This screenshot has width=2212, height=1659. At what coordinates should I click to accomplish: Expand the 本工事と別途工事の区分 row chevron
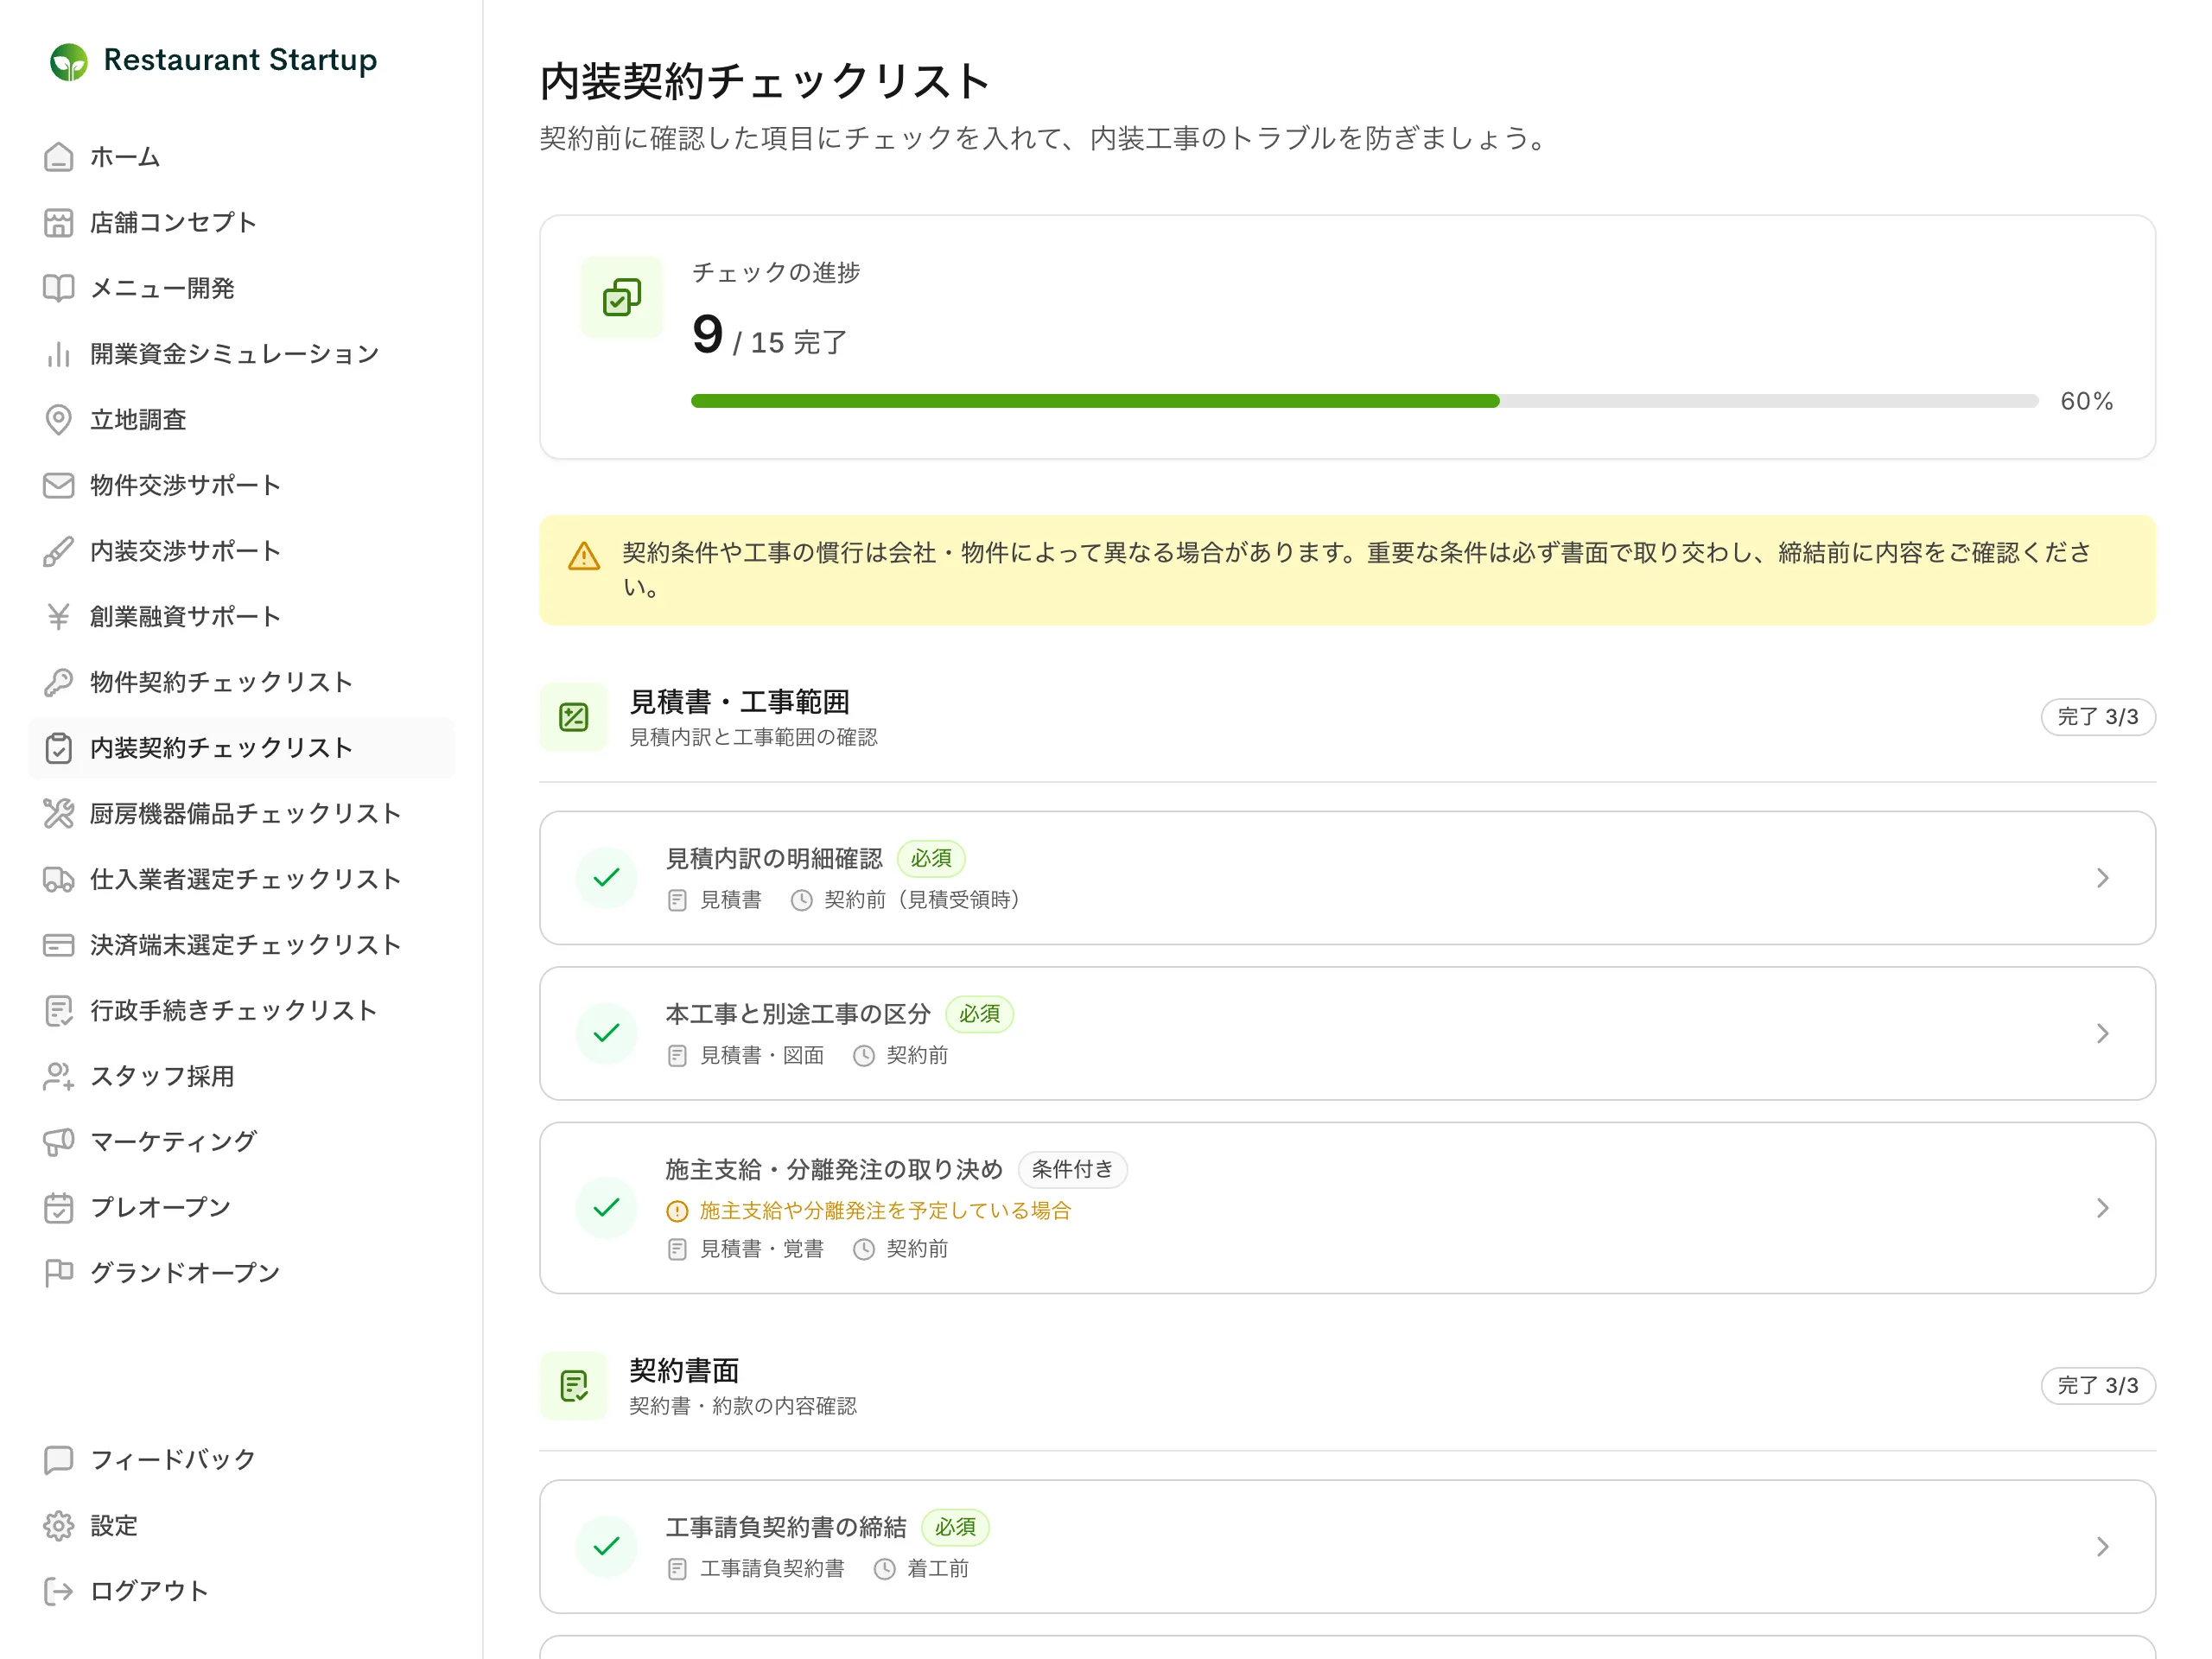click(2102, 1033)
